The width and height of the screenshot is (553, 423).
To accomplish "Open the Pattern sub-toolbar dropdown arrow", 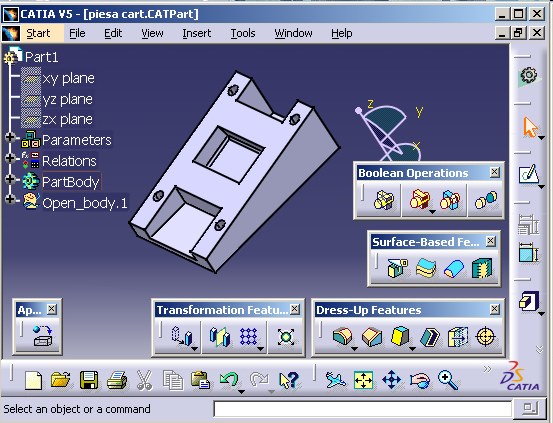I will tap(261, 349).
